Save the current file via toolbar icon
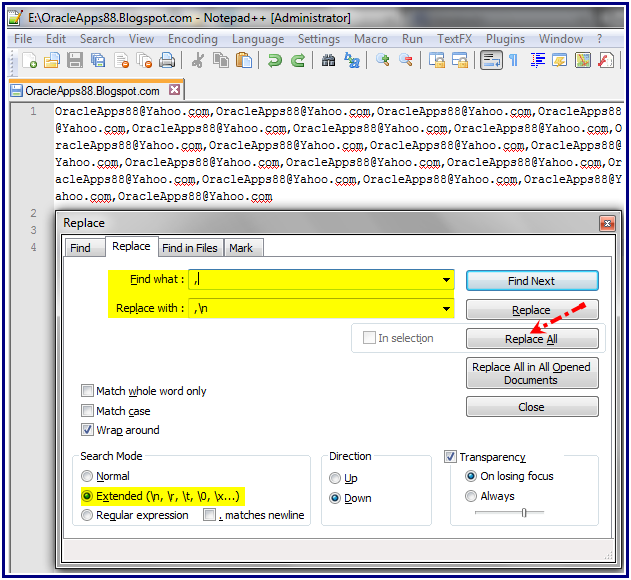The image size is (631, 580). pos(75,60)
